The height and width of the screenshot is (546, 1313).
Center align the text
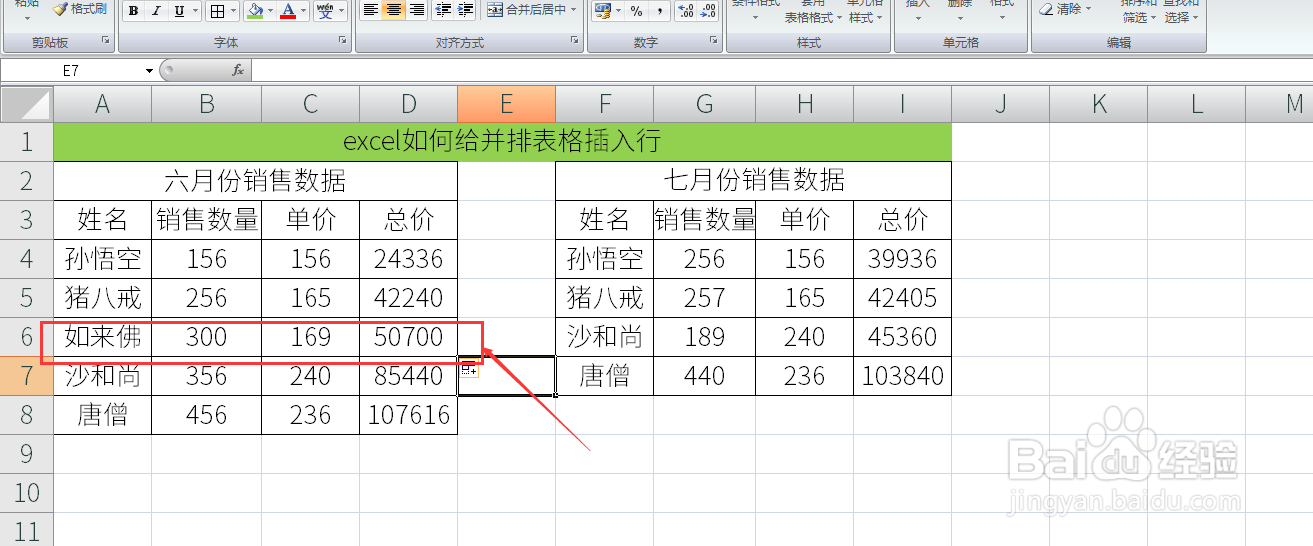coord(394,10)
